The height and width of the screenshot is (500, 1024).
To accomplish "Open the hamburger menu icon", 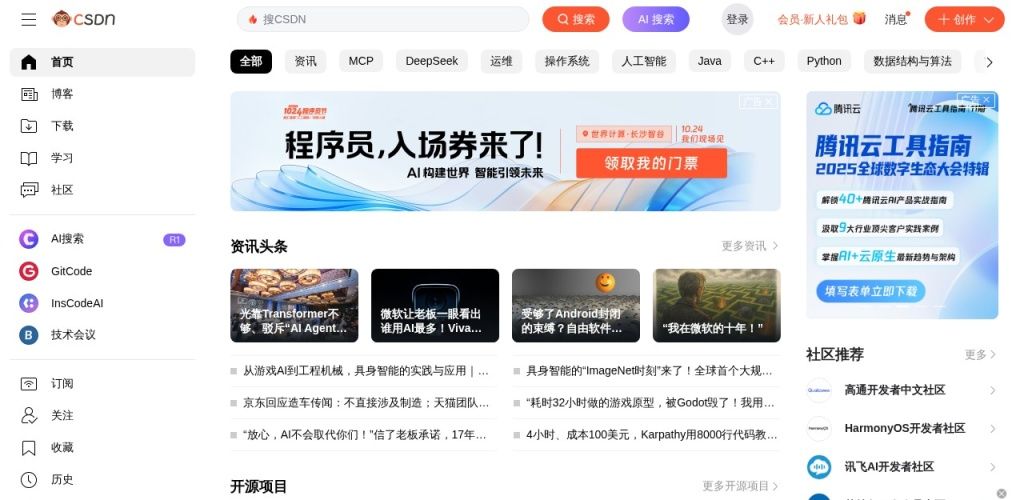I will [28, 20].
